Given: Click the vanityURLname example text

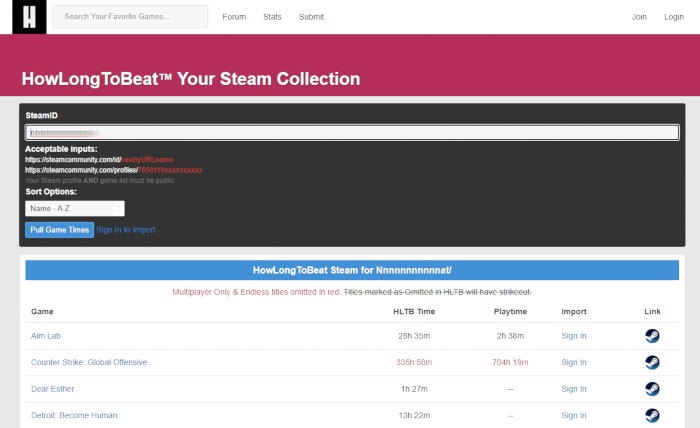Looking at the screenshot, I should click(x=147, y=160).
